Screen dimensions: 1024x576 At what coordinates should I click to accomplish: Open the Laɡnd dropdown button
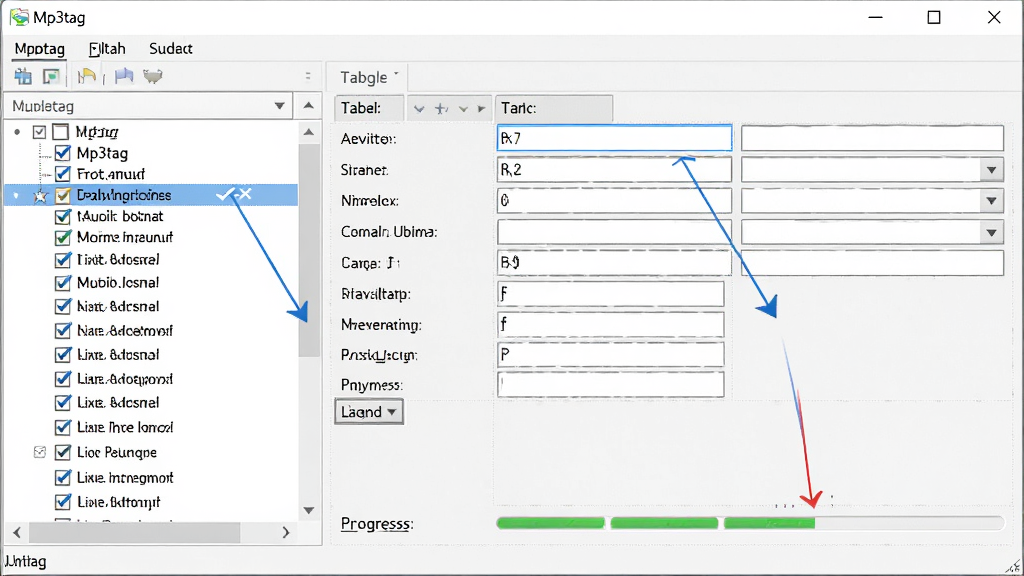(369, 412)
